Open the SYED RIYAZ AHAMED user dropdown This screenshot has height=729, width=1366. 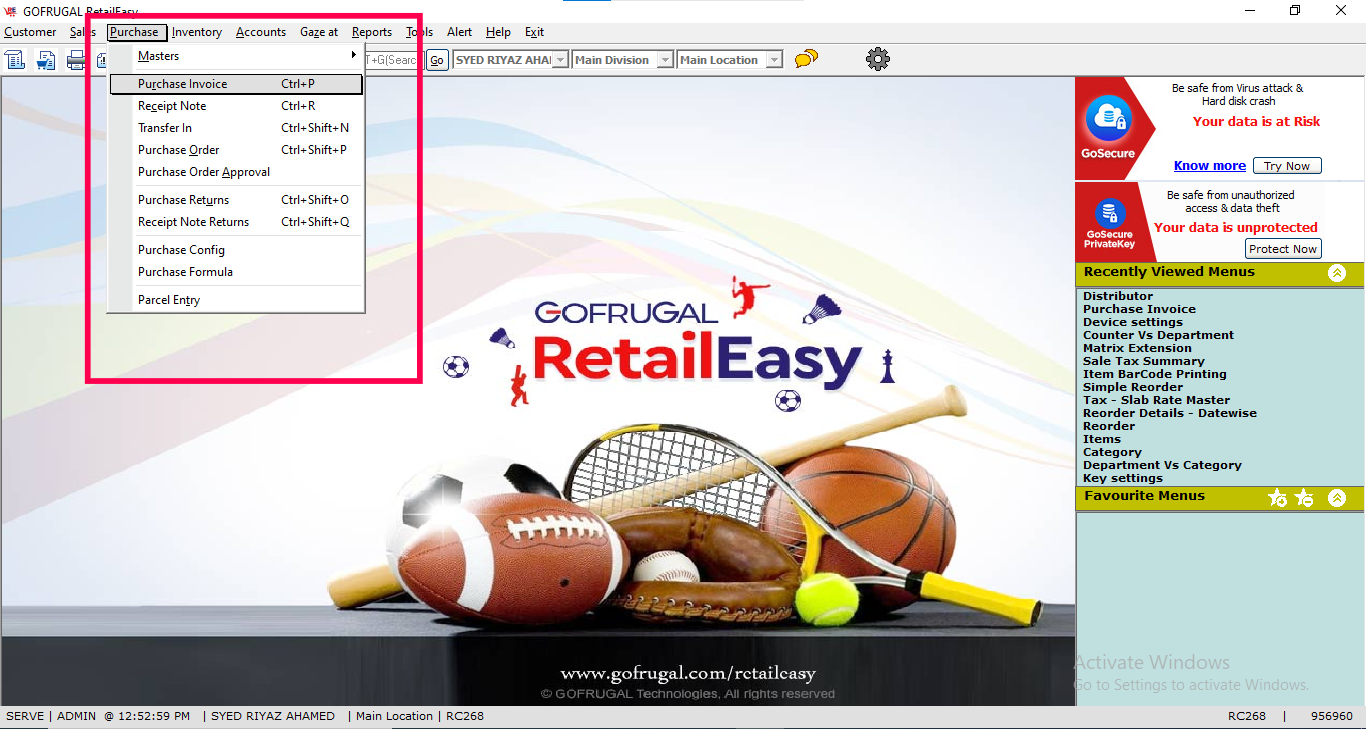560,60
